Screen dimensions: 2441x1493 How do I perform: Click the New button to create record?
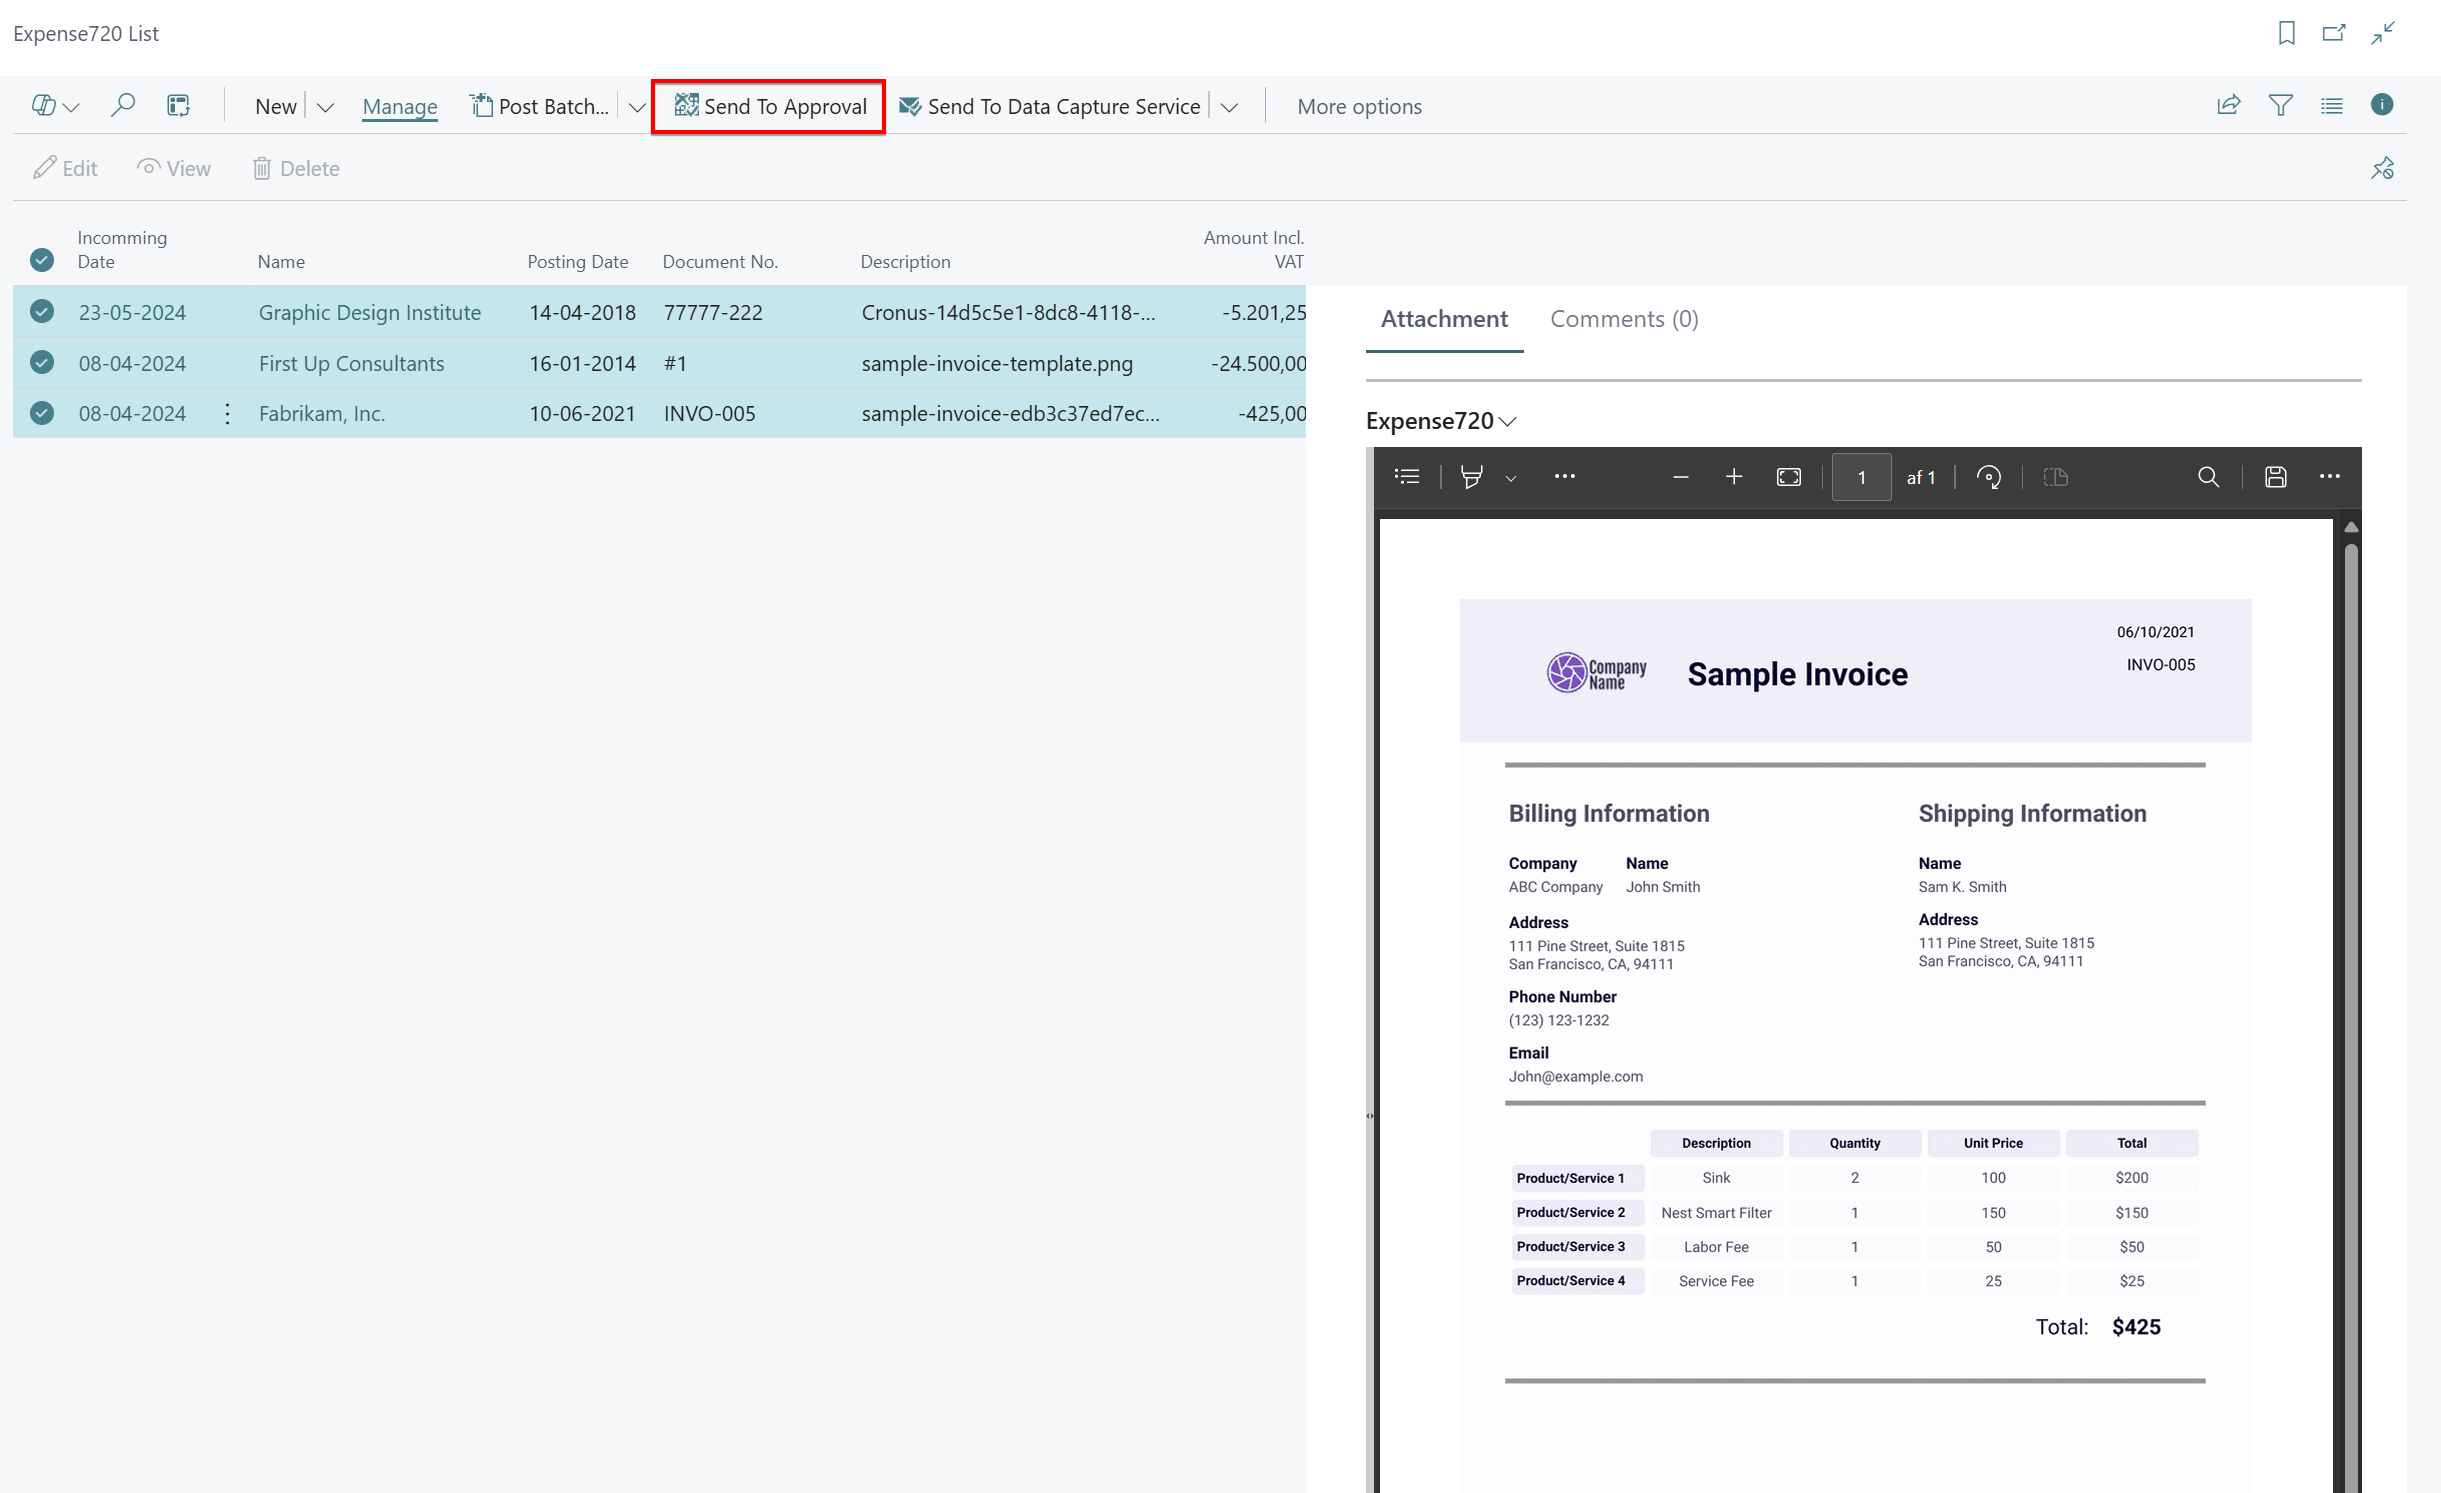pos(272,106)
